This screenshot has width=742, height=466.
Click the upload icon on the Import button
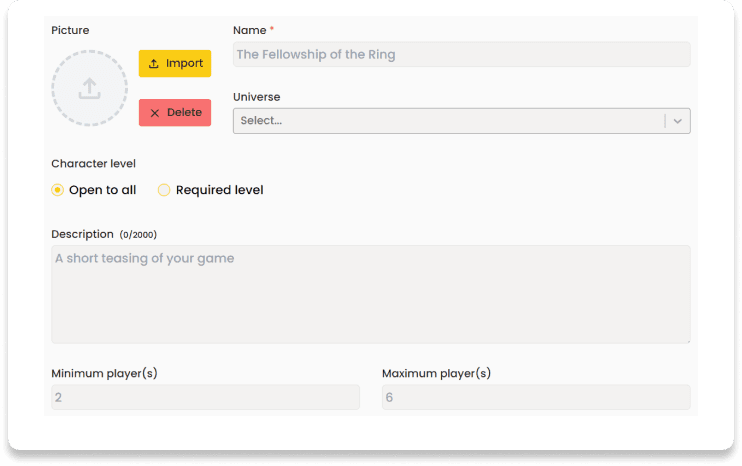153,63
